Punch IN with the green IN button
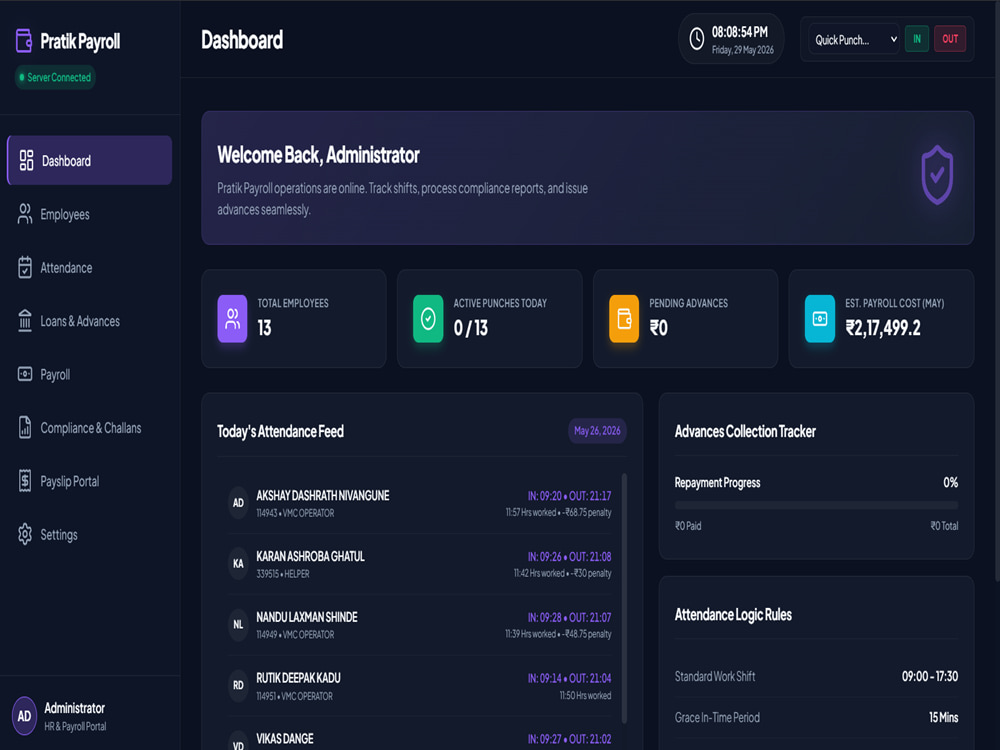Viewport: 1000px width, 750px height. coord(916,39)
